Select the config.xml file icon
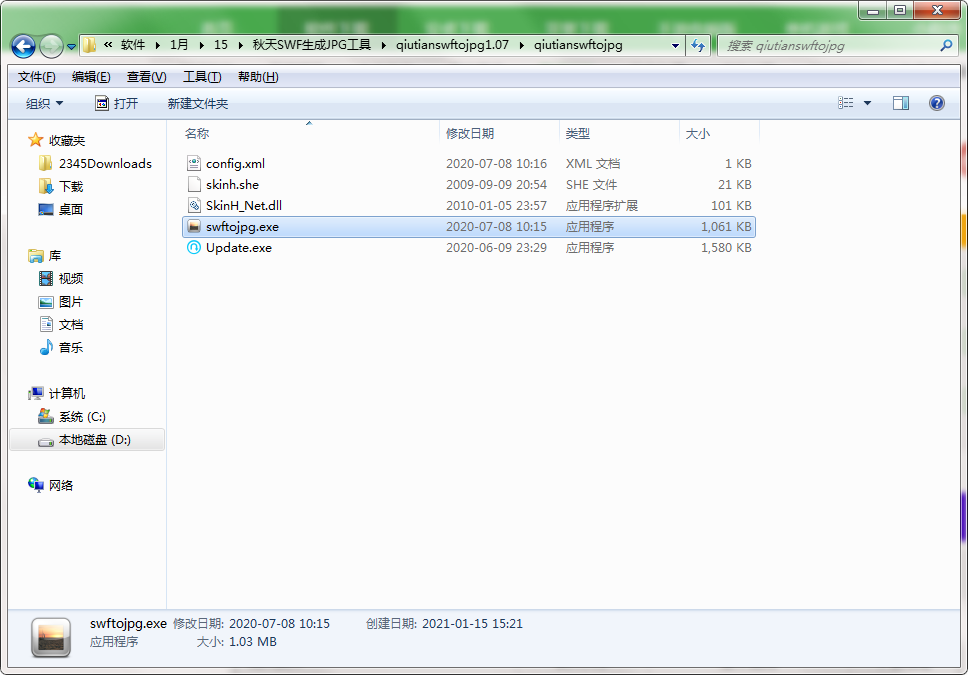 coord(194,163)
